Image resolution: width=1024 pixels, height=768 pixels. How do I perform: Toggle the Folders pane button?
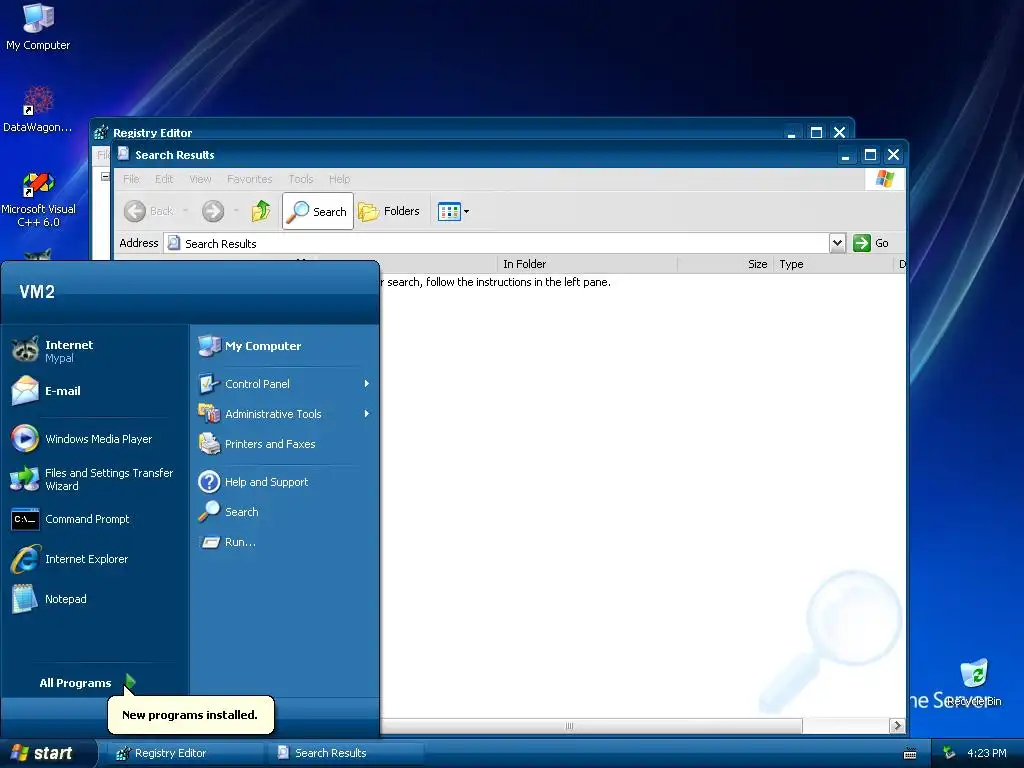[390, 211]
